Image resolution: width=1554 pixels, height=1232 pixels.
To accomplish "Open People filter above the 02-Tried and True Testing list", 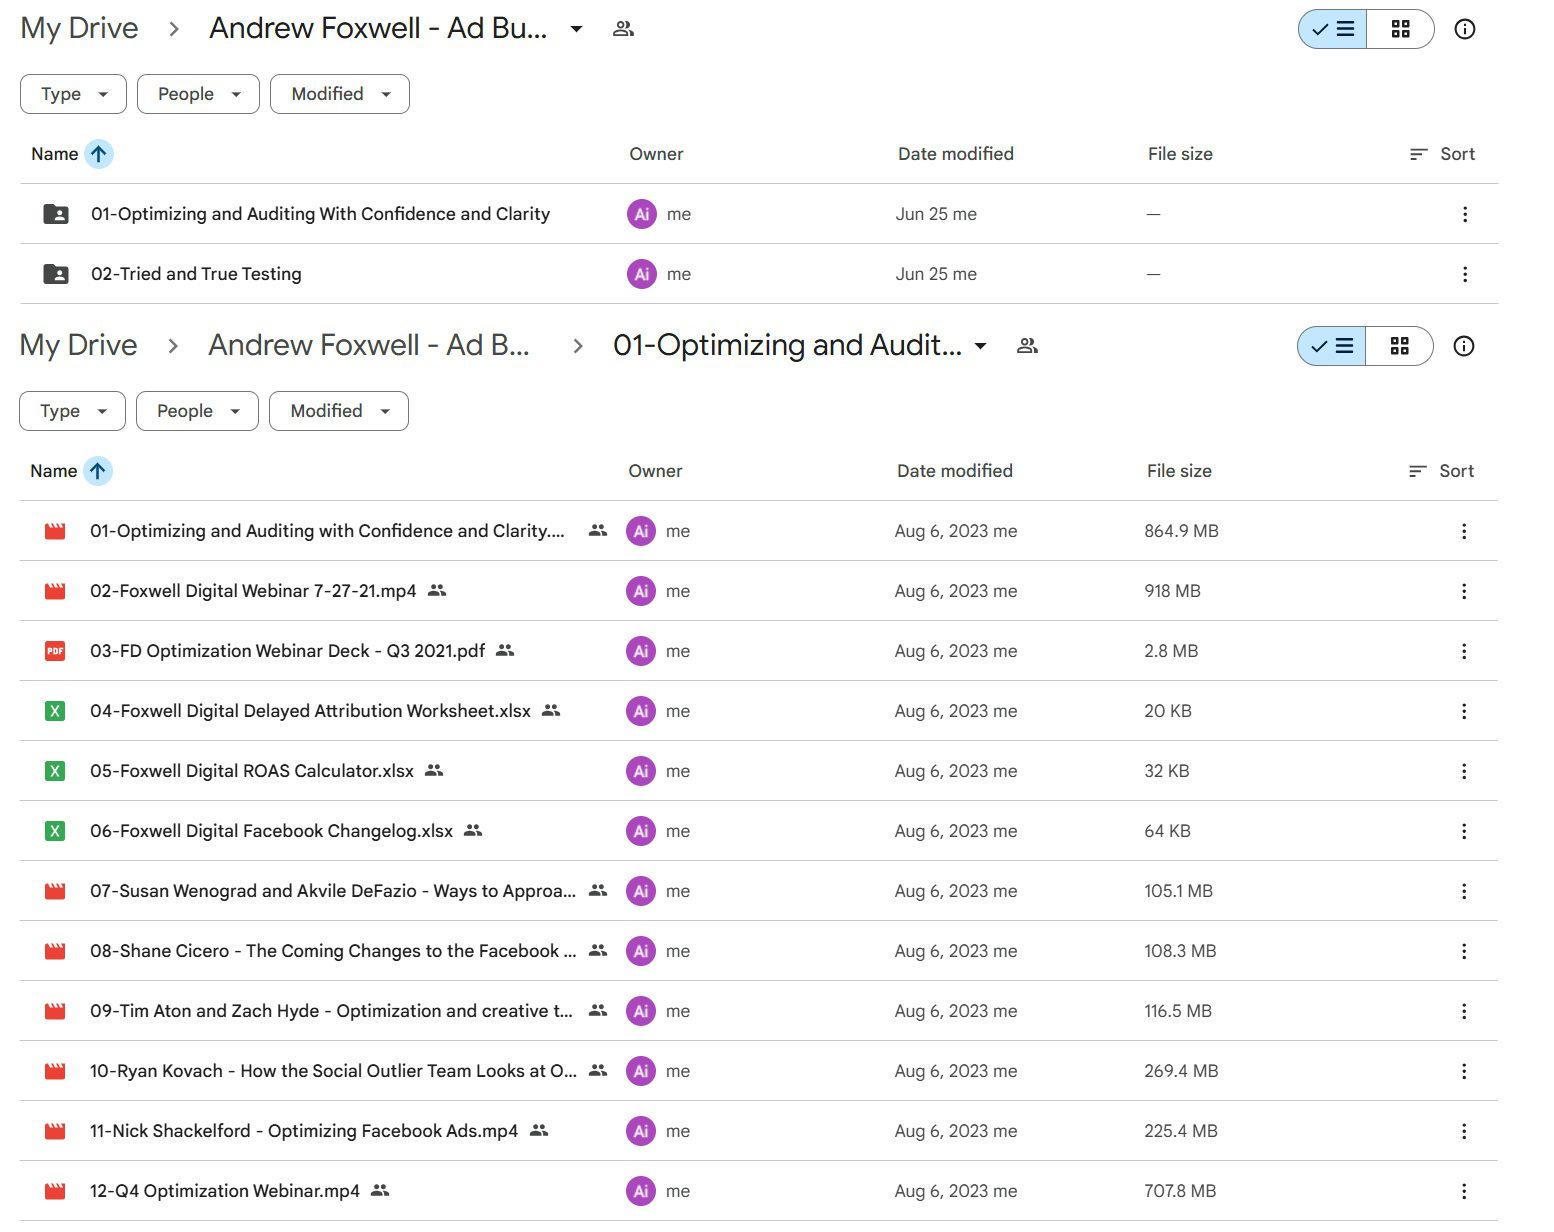I will click(198, 94).
